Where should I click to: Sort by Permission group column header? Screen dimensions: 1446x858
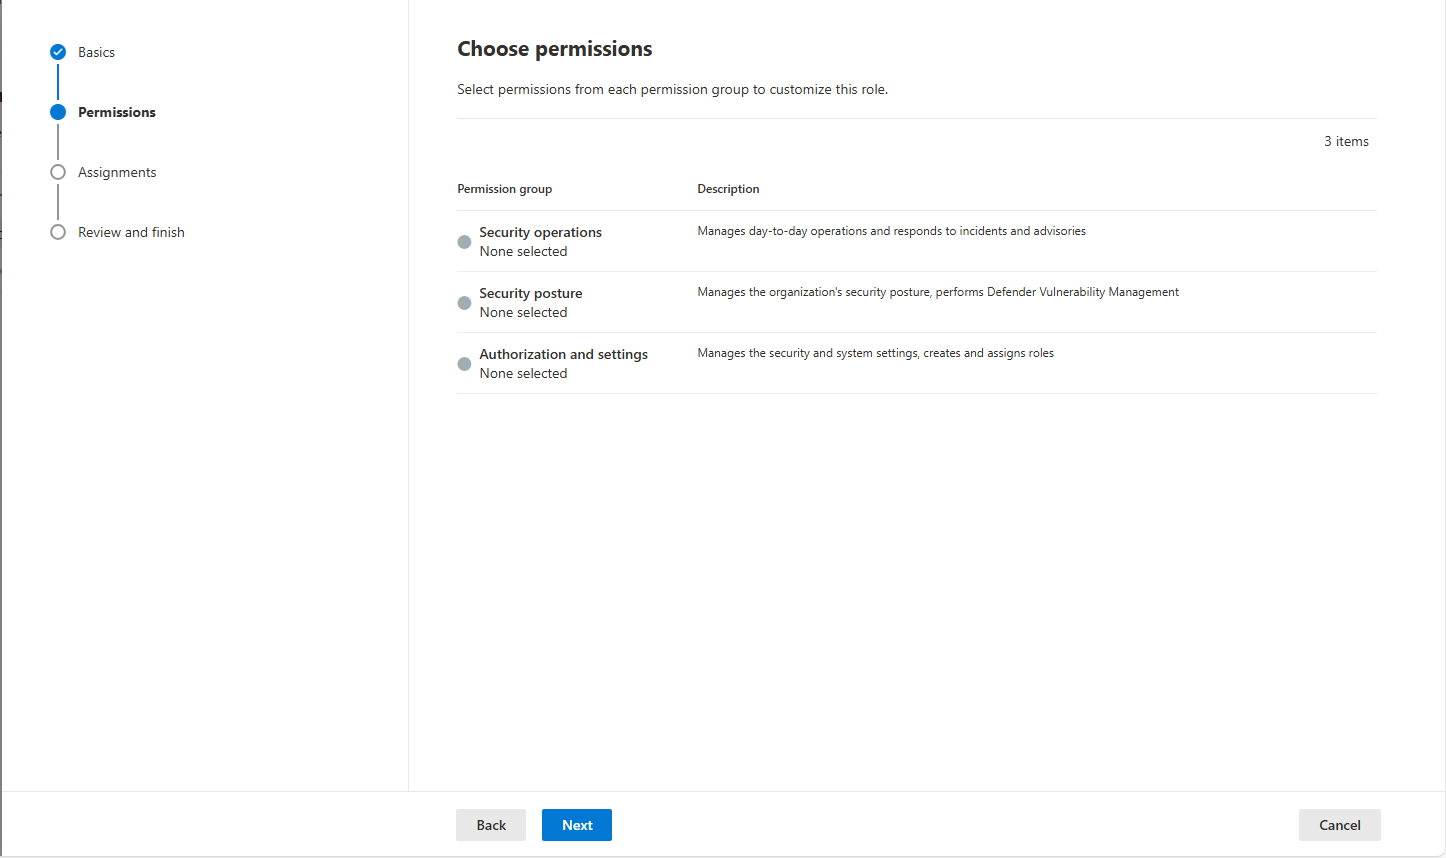click(x=504, y=189)
